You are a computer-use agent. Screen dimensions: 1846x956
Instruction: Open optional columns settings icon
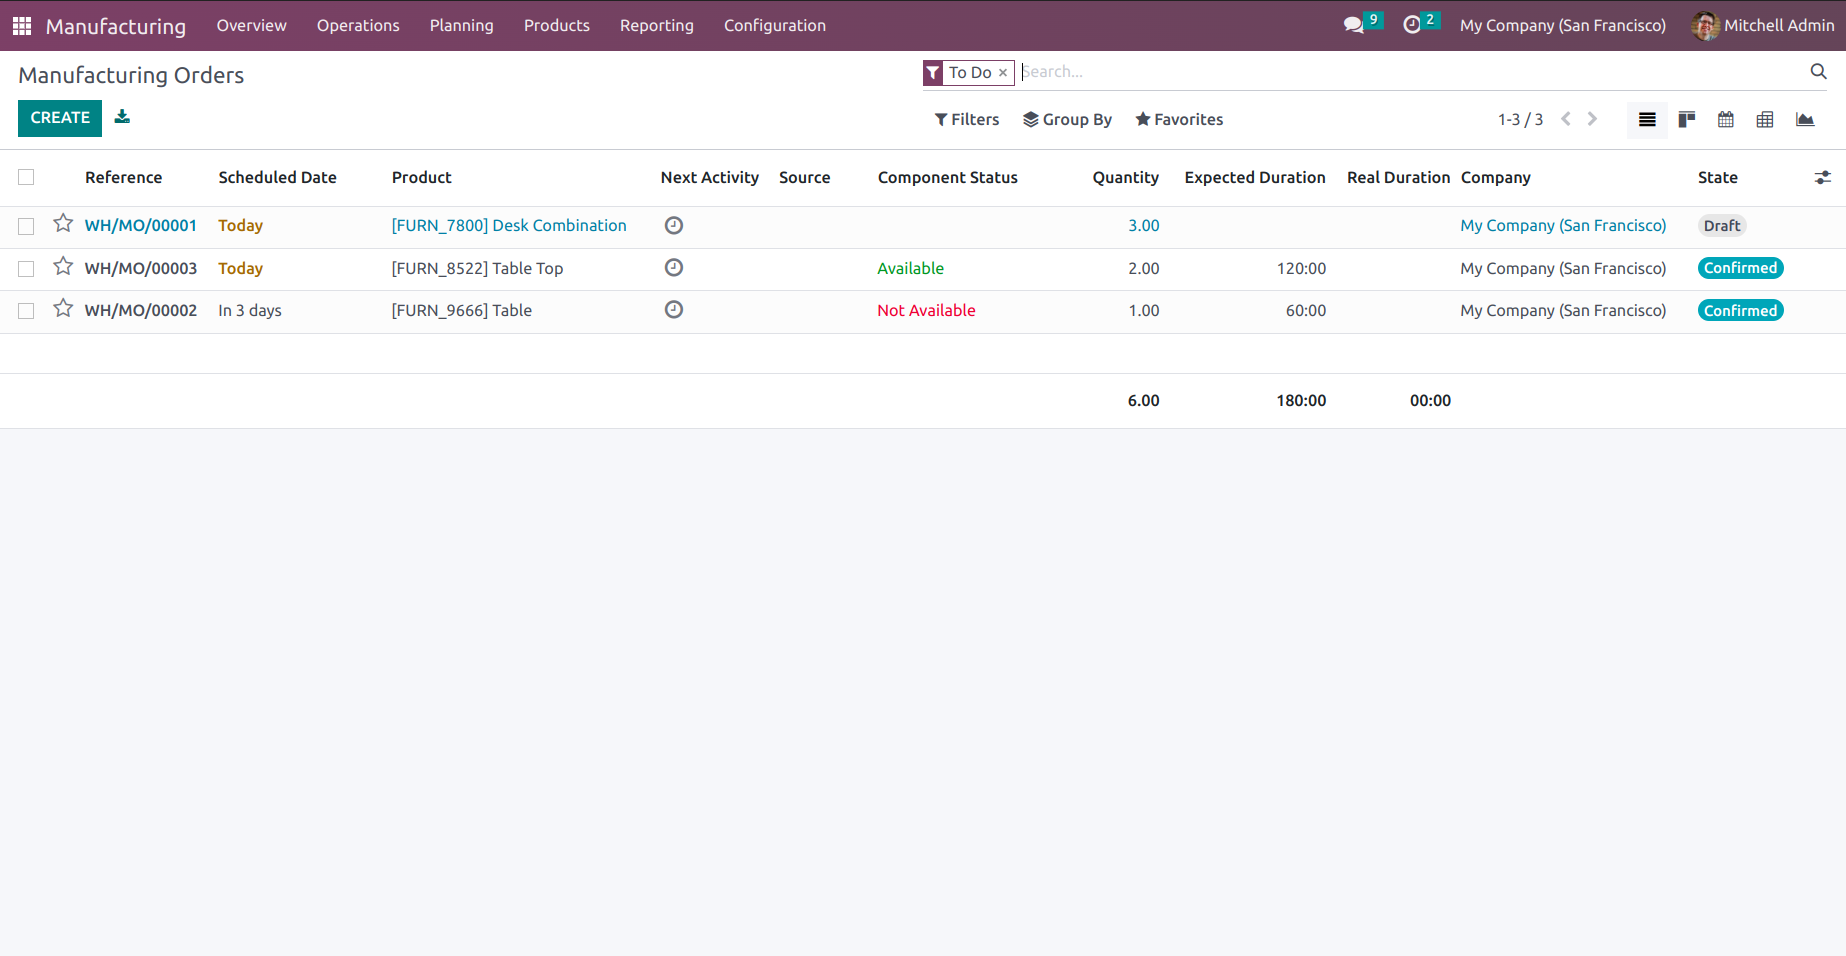[x=1823, y=177]
